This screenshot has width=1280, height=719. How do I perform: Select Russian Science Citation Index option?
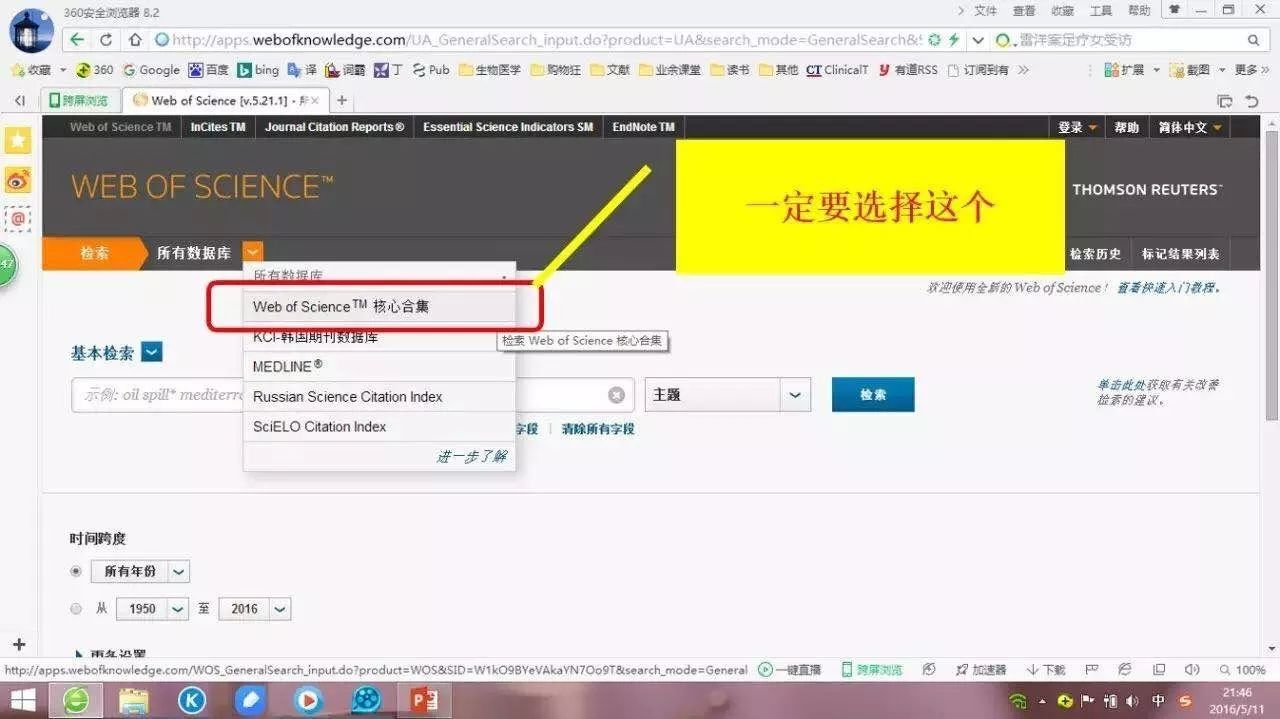point(379,396)
